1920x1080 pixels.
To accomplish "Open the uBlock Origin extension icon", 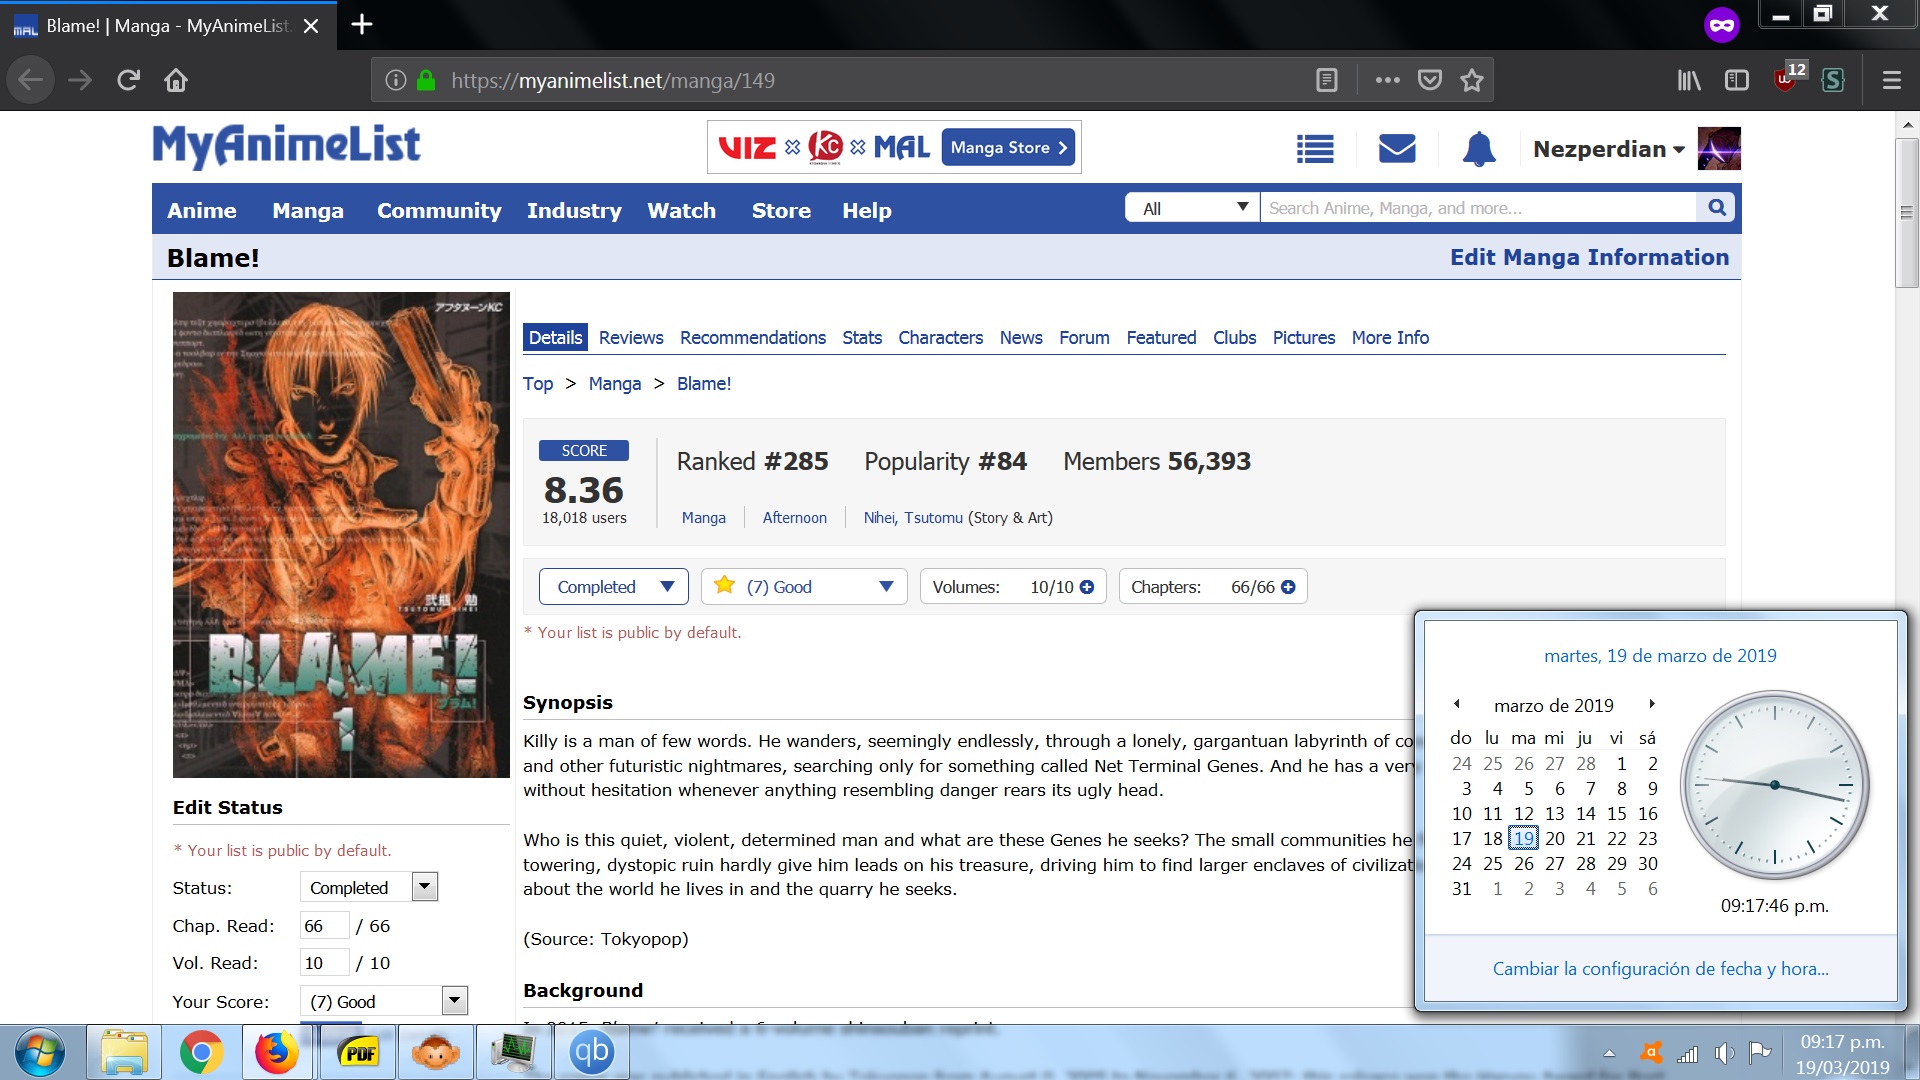I will [x=1785, y=80].
